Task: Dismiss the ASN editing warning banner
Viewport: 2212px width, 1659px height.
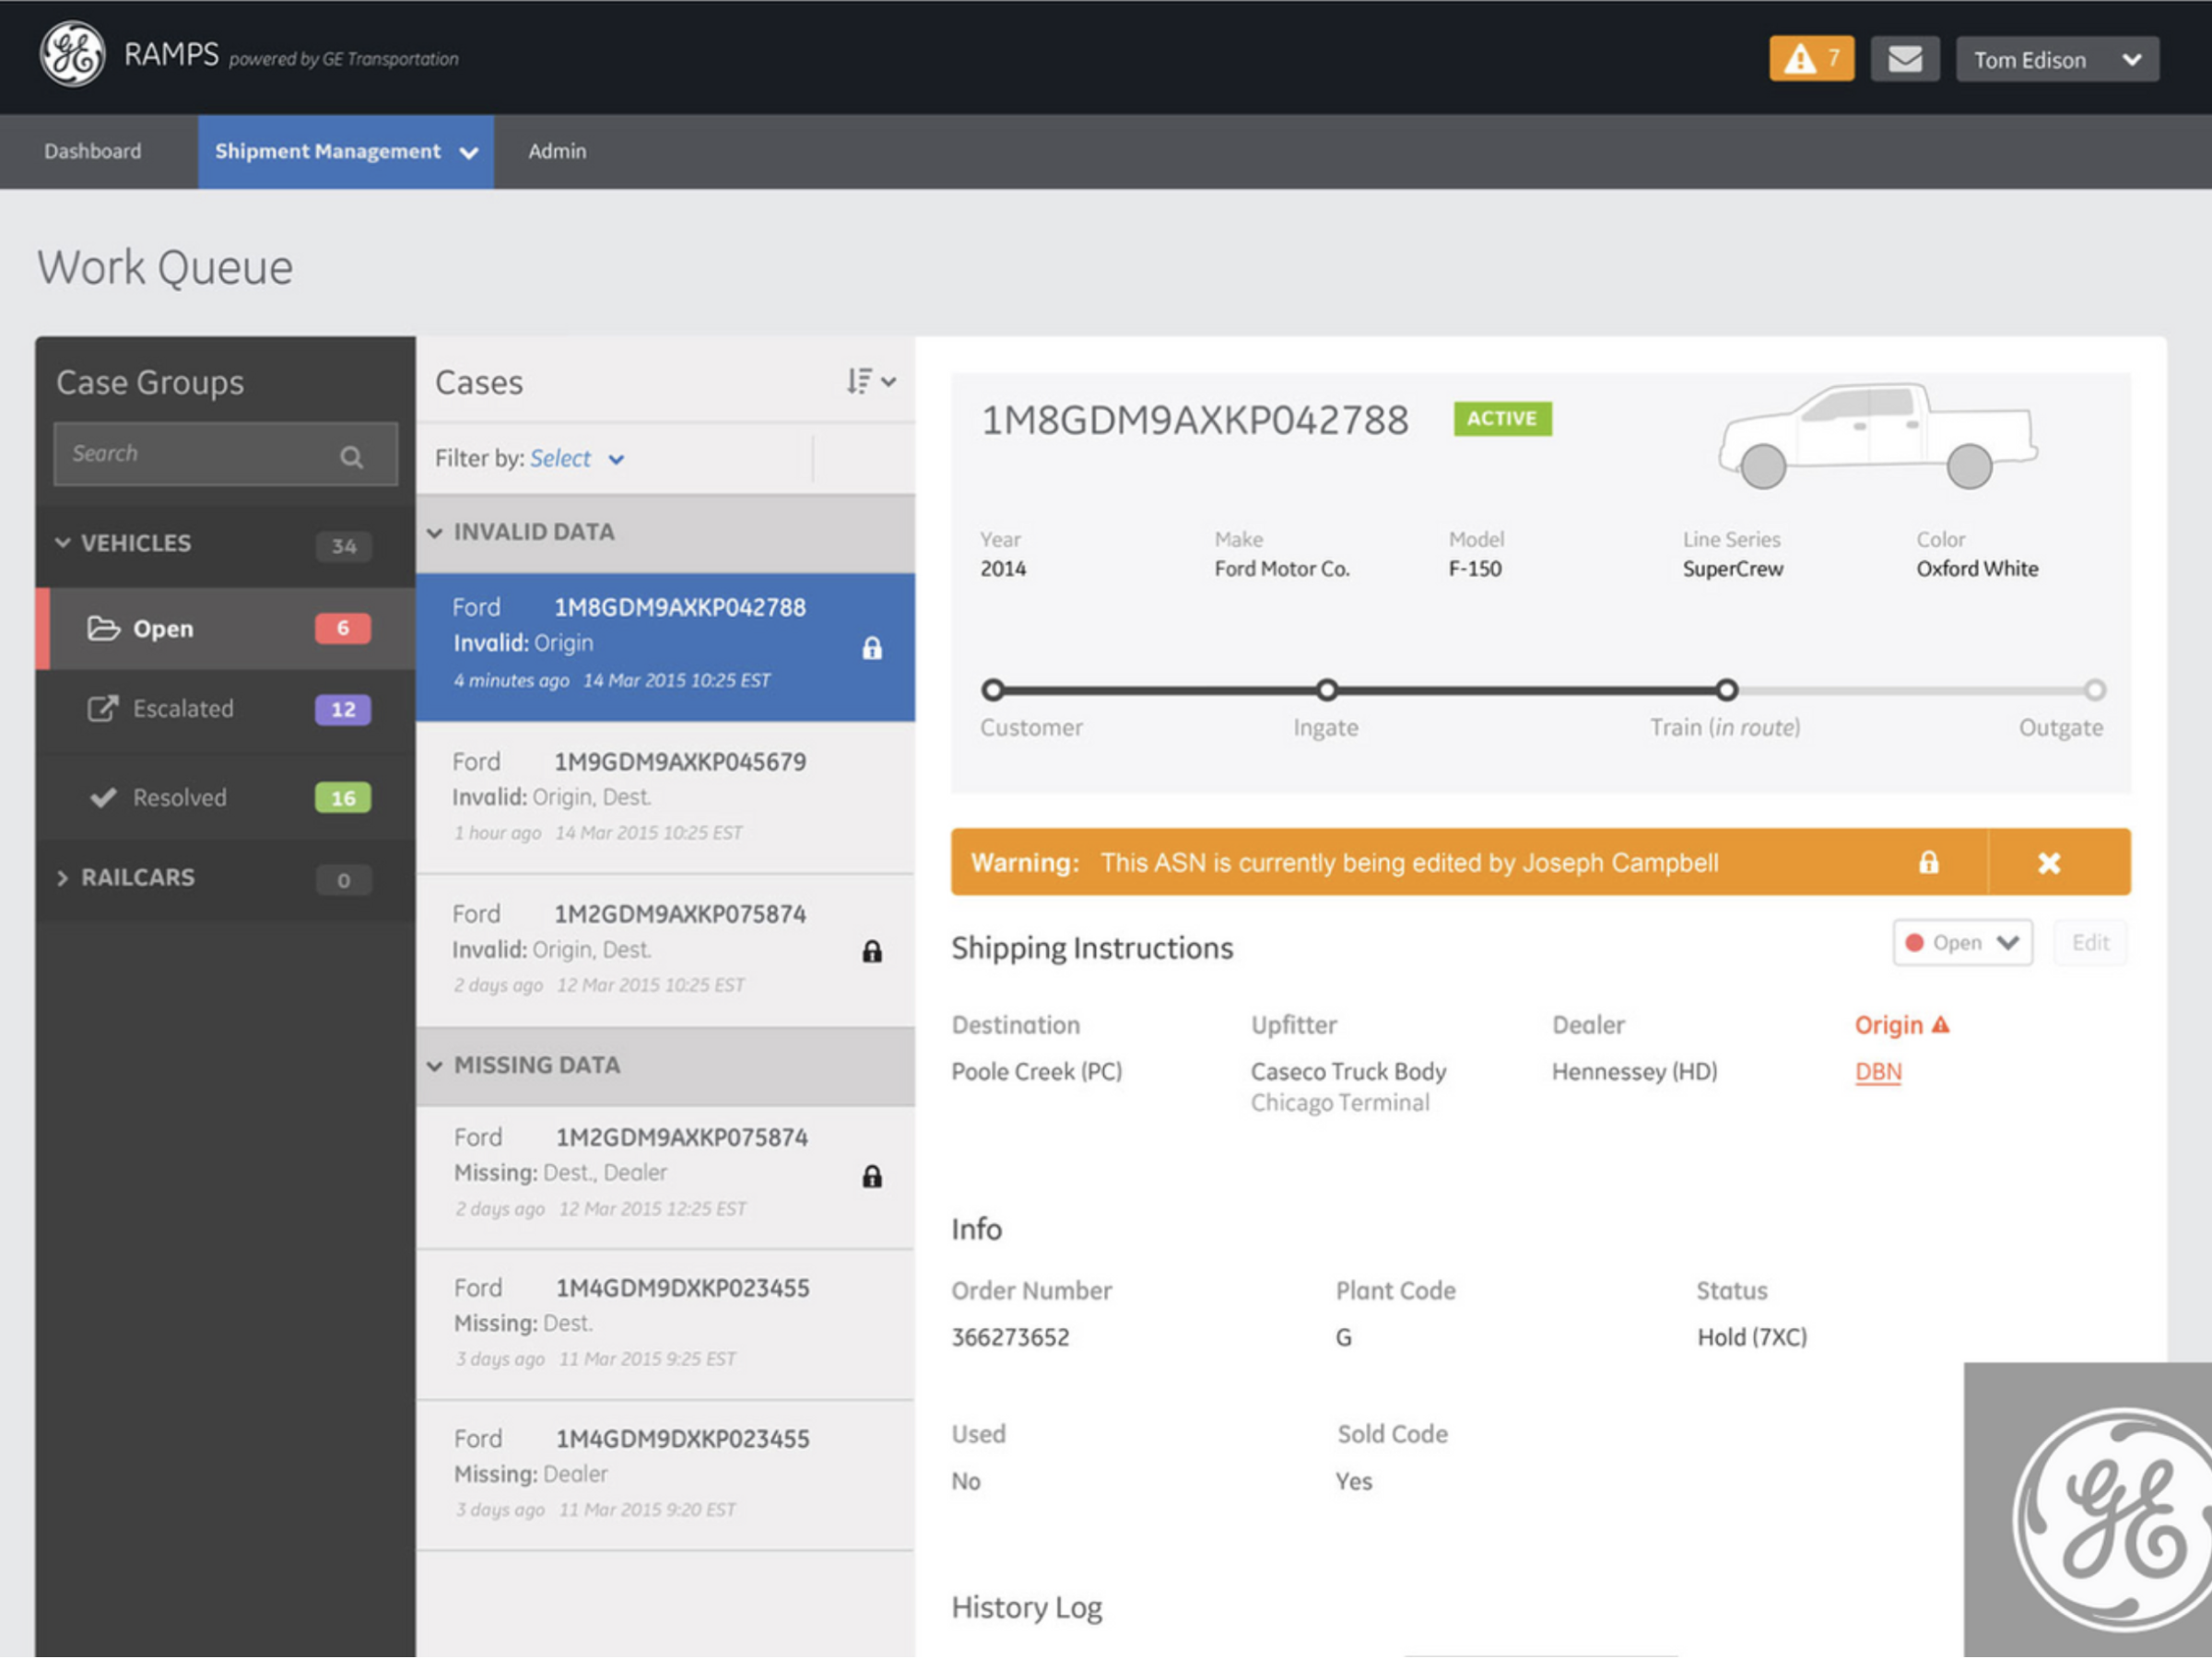Action: [x=2048, y=862]
